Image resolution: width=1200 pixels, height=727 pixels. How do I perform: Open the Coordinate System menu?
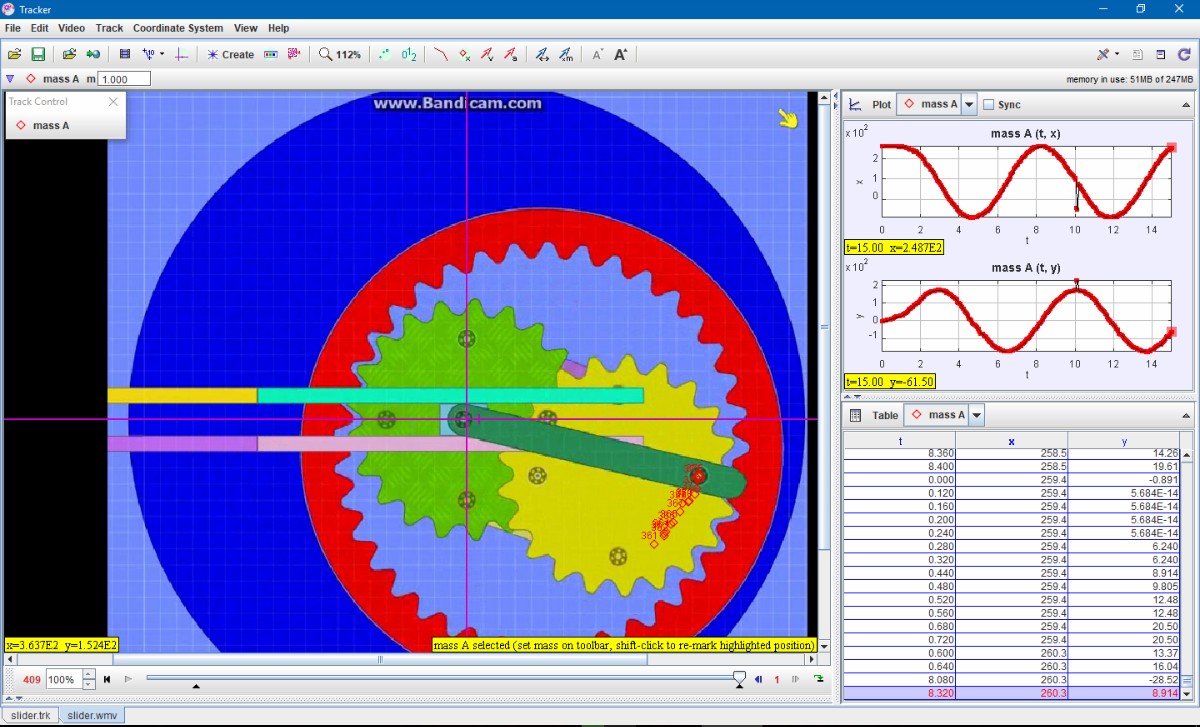click(178, 28)
